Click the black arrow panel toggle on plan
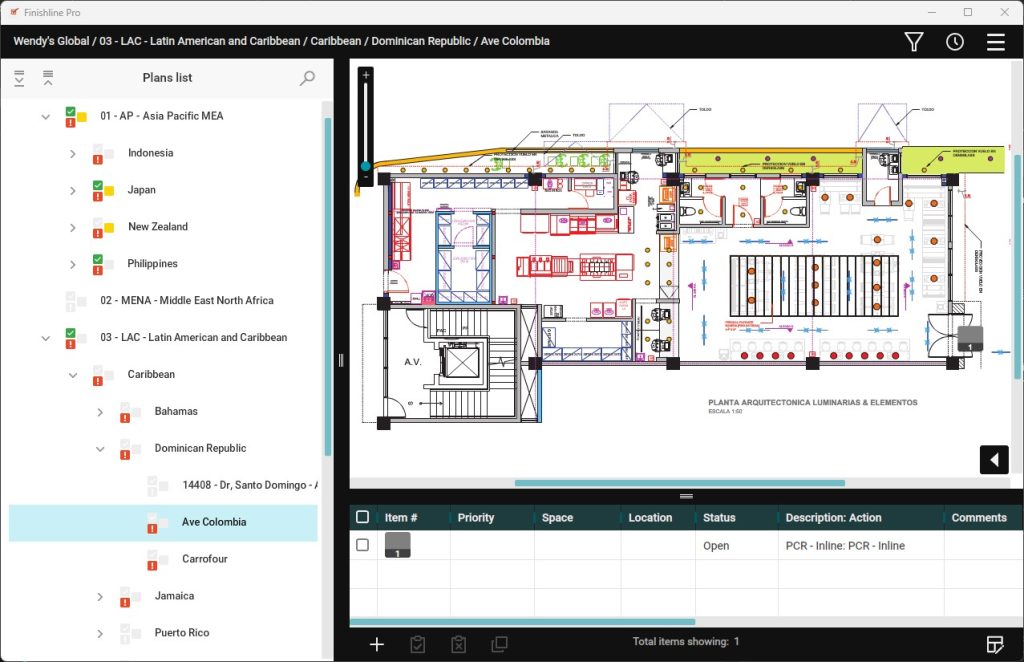 click(x=993, y=459)
